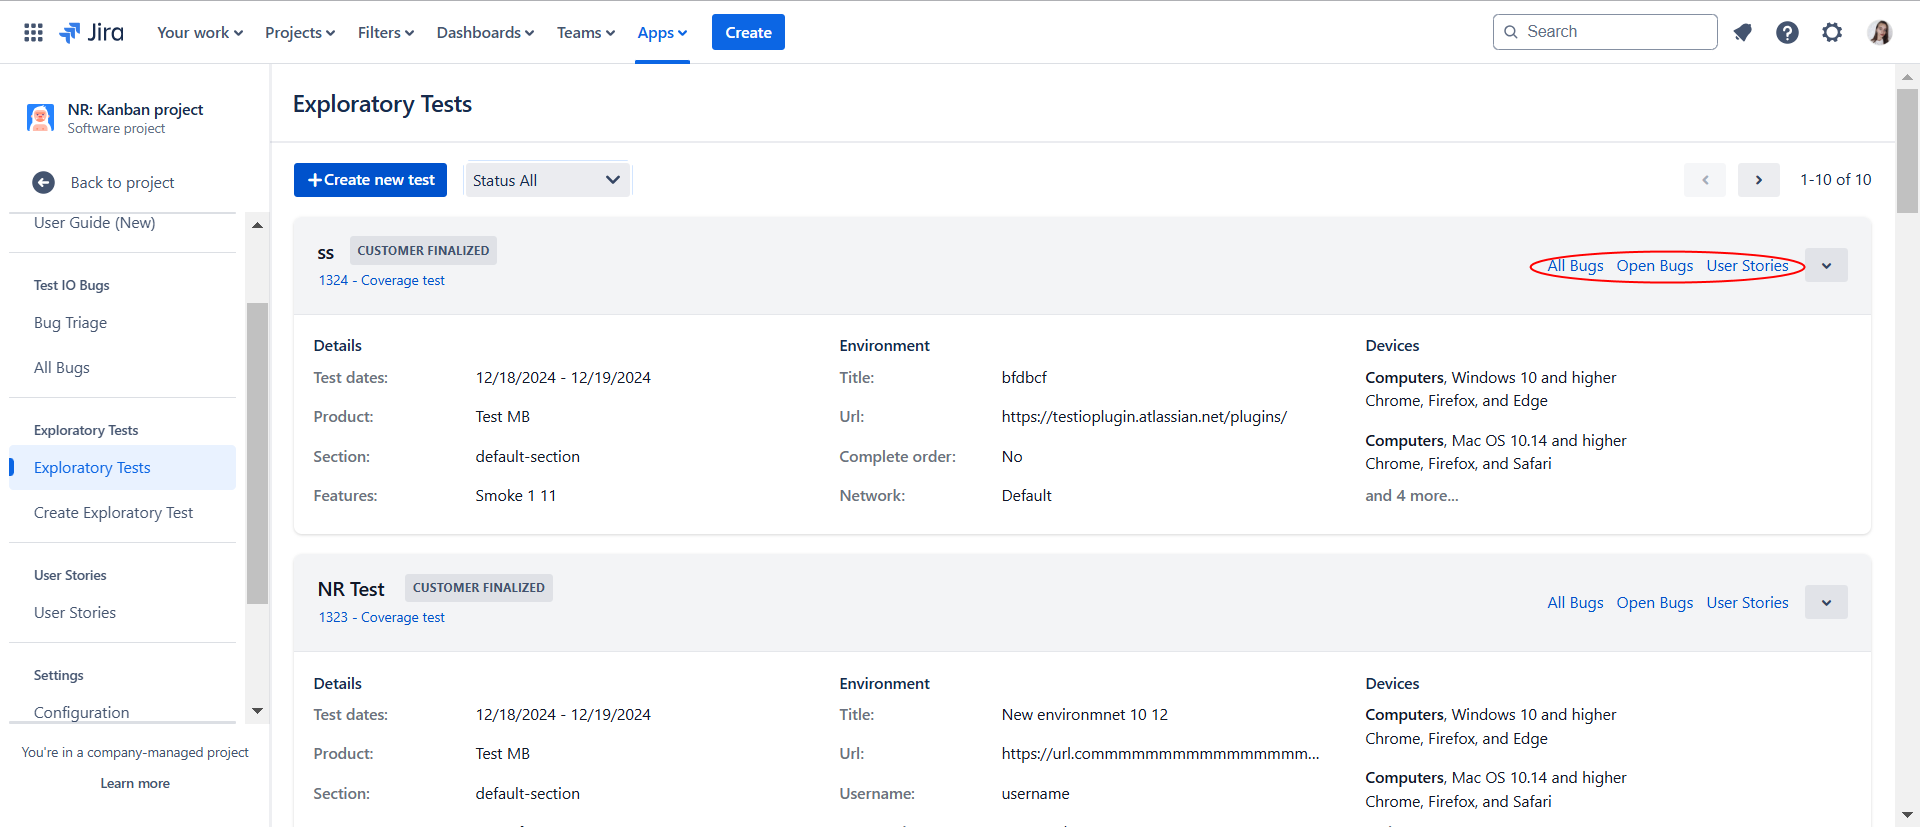Click the Learn more link
The height and width of the screenshot is (827, 1920).
pos(135,784)
